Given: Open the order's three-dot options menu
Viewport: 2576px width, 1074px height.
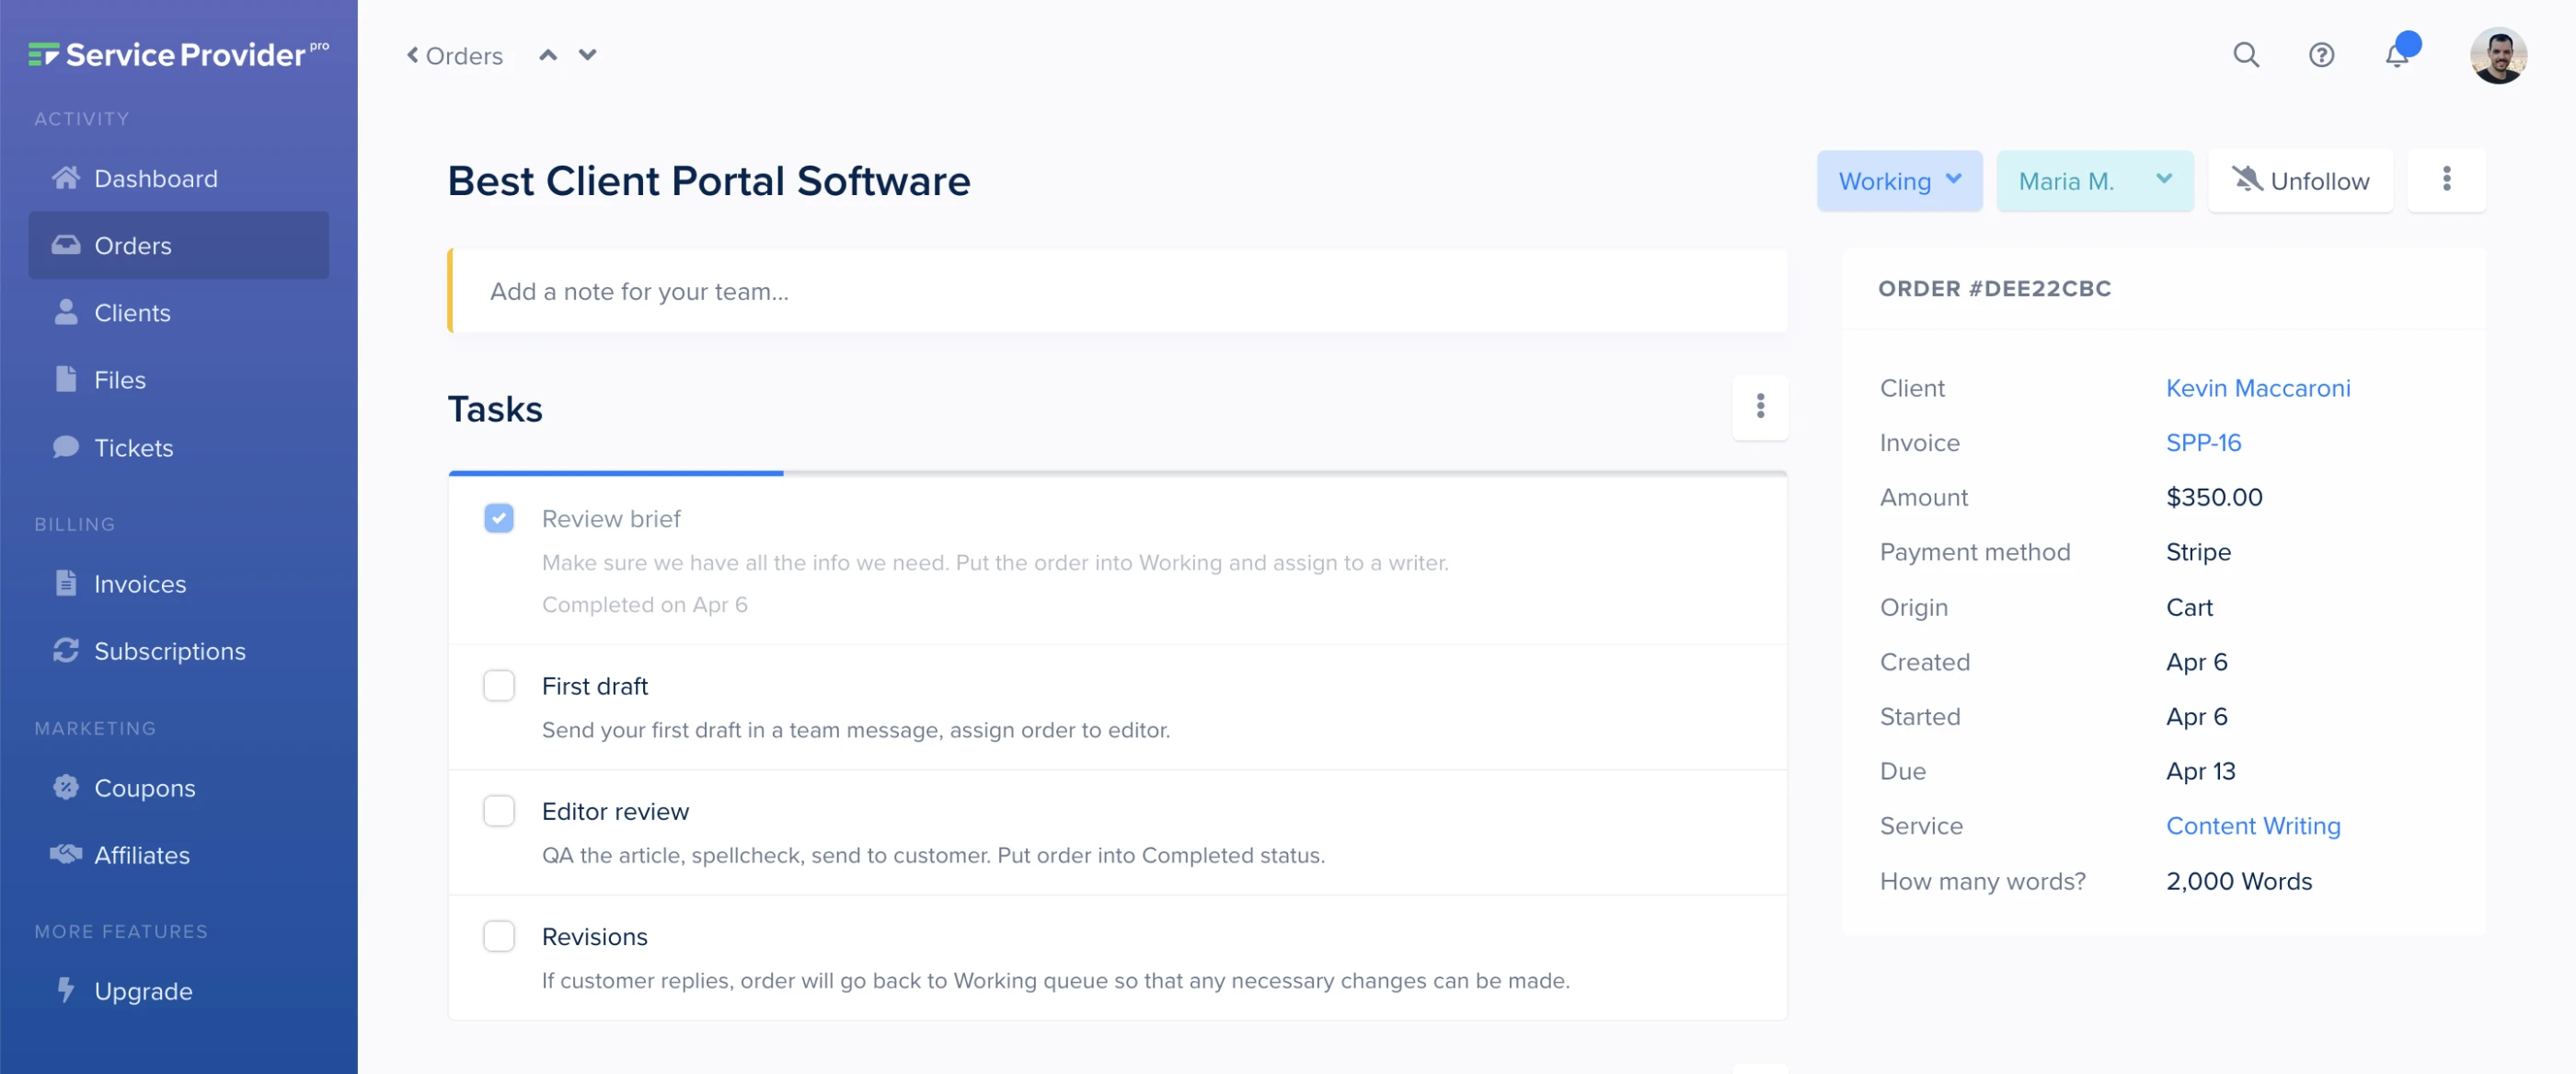Looking at the screenshot, I should pyautogui.click(x=2446, y=180).
